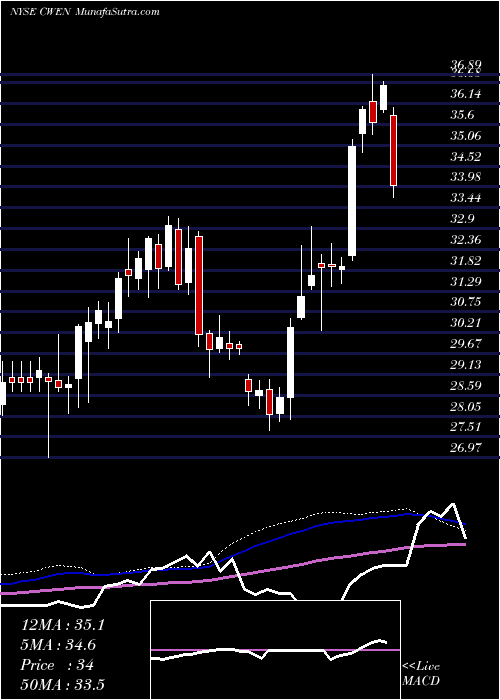The image size is (500, 700).
Task: Click the Price : 34 readout
Action: point(57,665)
